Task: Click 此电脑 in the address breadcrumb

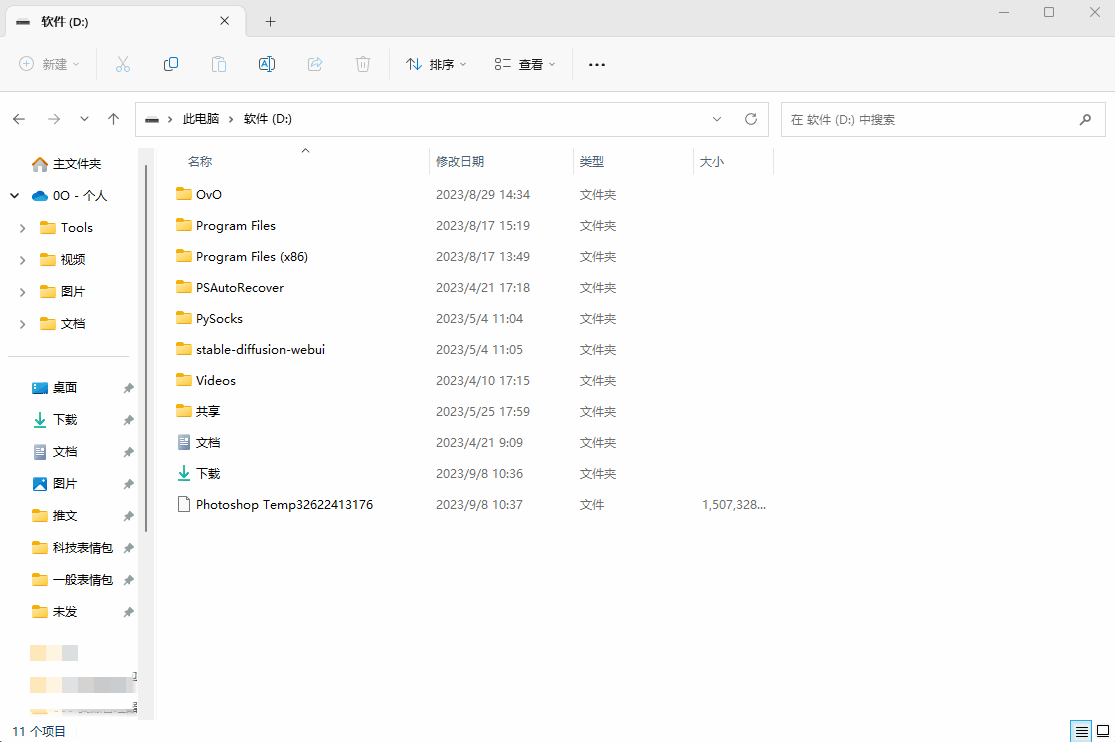Action: point(200,119)
